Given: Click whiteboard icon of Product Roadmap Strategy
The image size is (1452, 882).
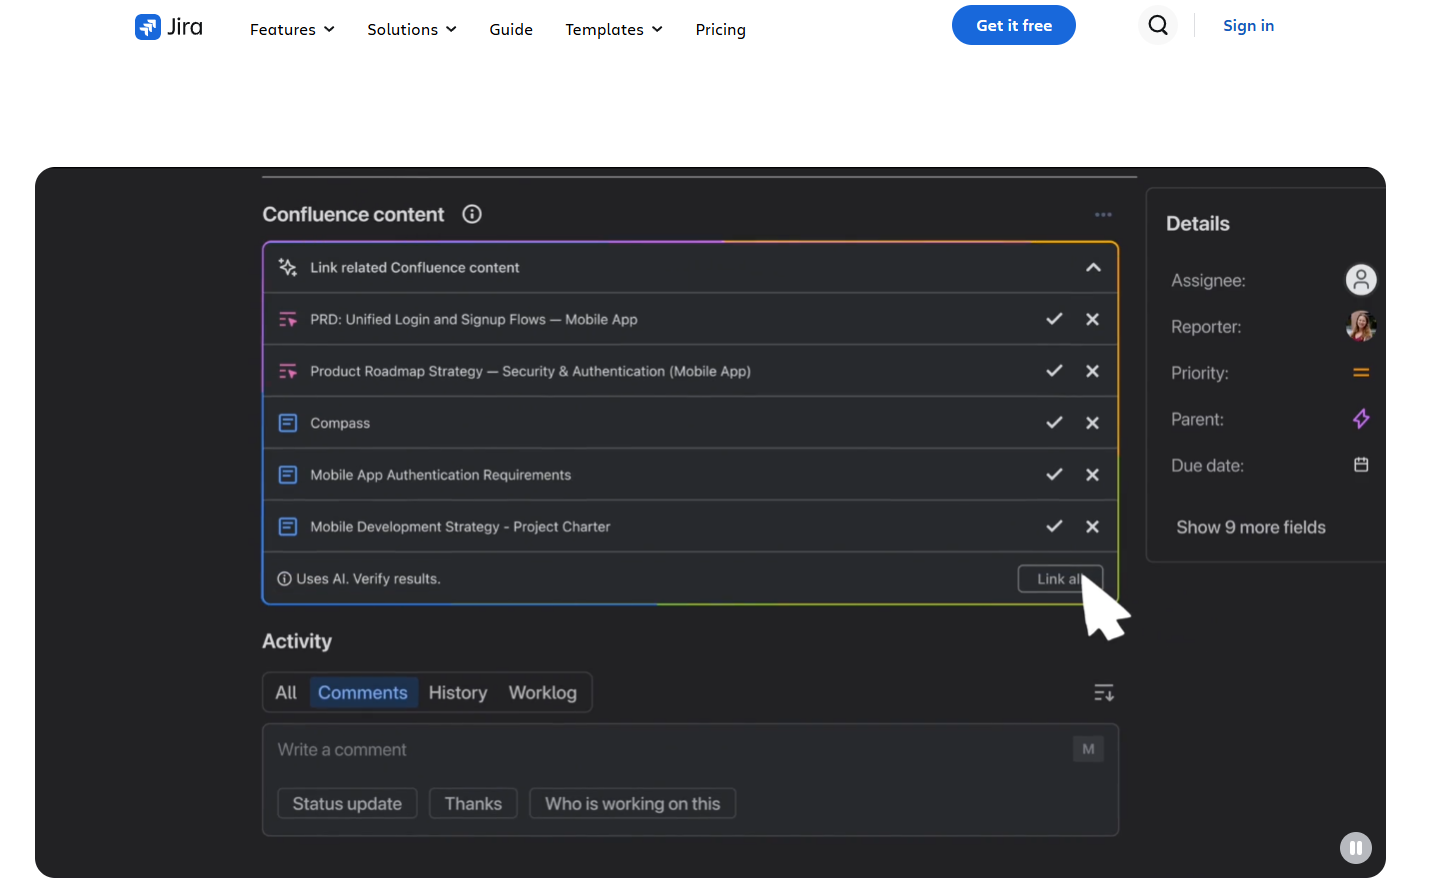Looking at the screenshot, I should (288, 371).
